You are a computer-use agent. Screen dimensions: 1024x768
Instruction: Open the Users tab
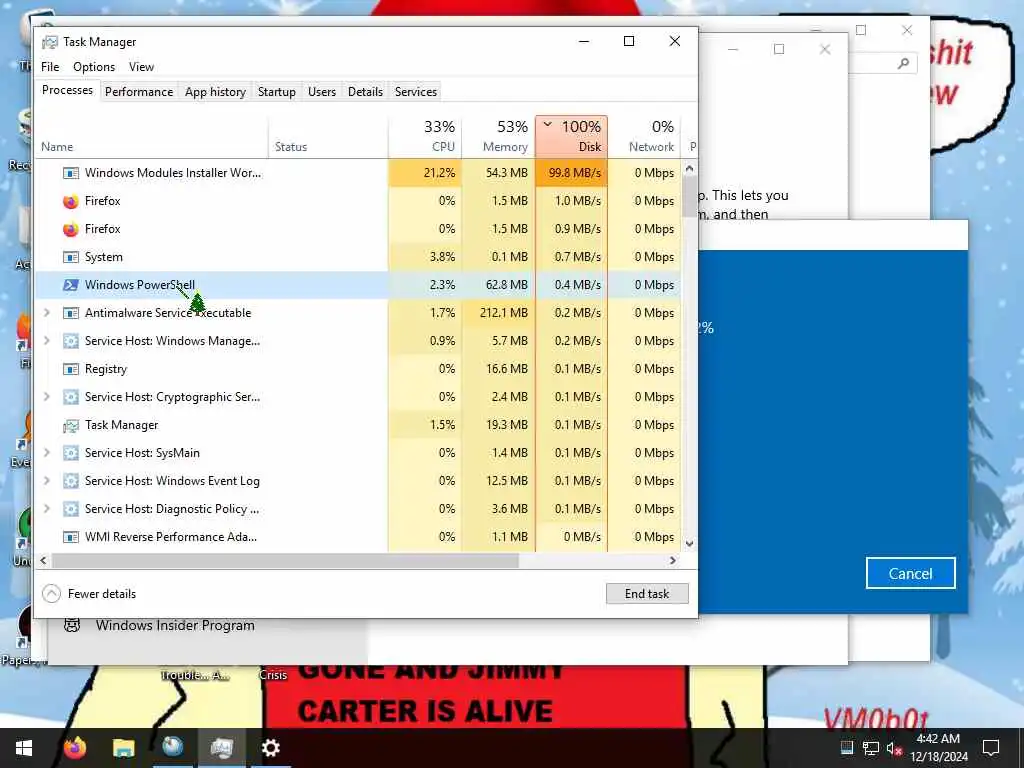point(322,92)
